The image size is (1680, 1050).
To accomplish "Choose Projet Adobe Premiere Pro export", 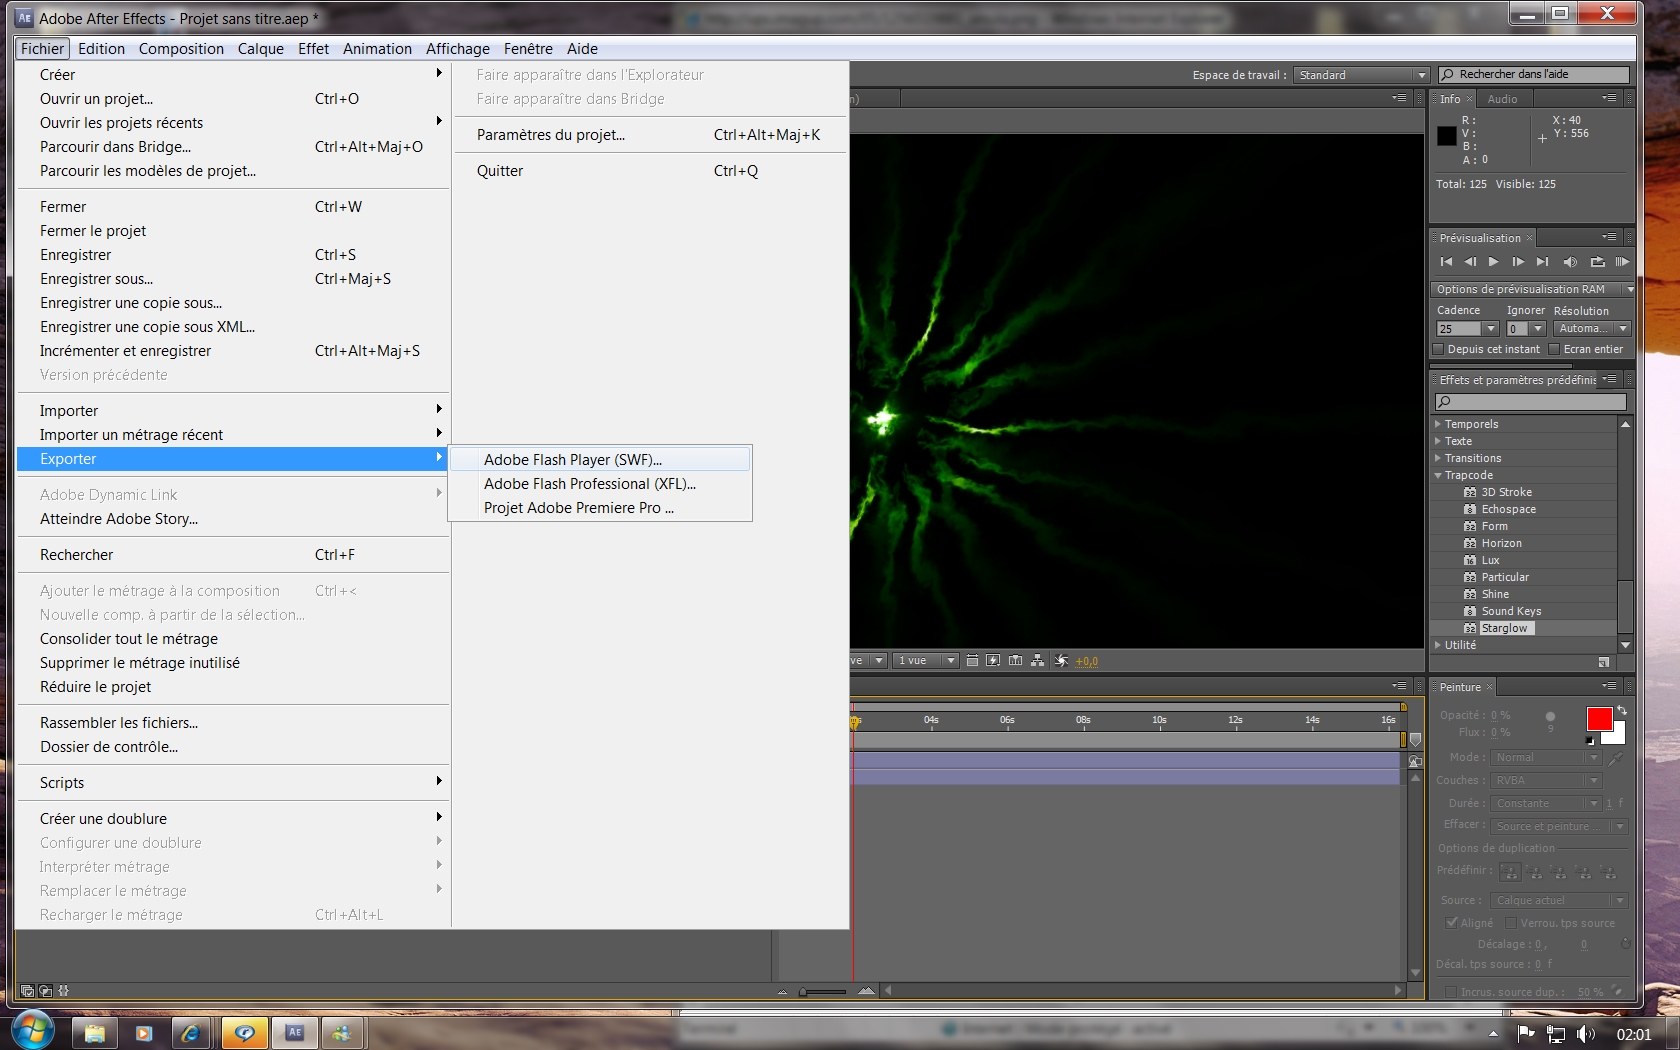I will coord(600,508).
